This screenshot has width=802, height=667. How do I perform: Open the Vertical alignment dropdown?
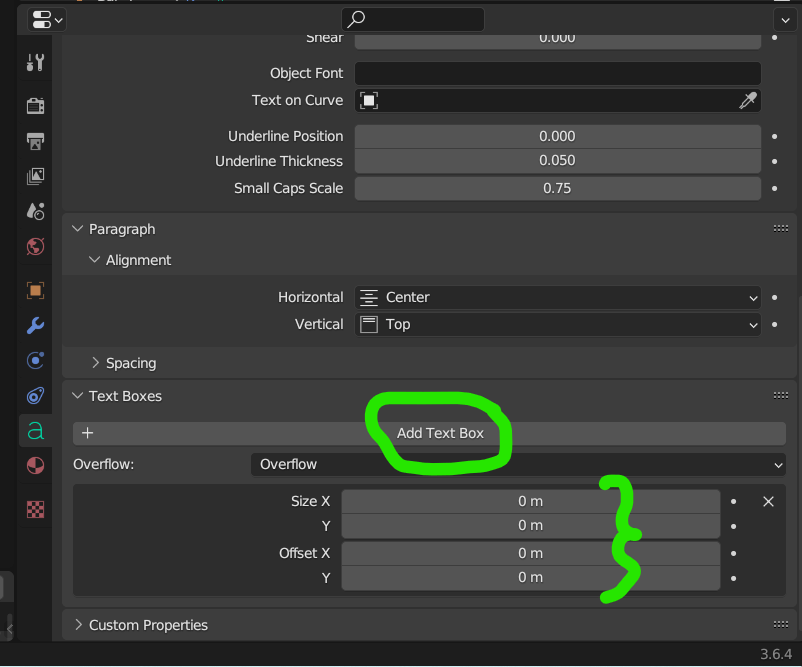click(557, 324)
